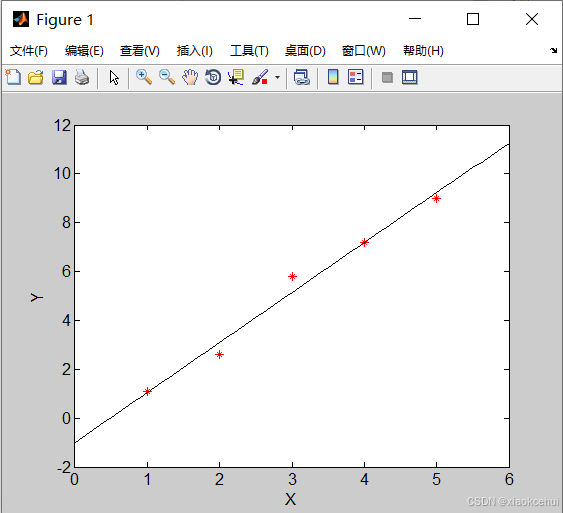Screen dimensions: 563x513
Task: Select the Edit Plot arrow tool
Action: coord(114,78)
